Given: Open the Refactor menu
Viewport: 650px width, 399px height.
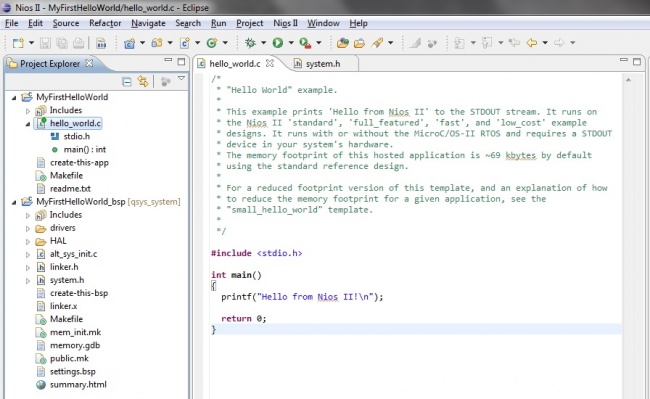Looking at the screenshot, I should click(105, 23).
